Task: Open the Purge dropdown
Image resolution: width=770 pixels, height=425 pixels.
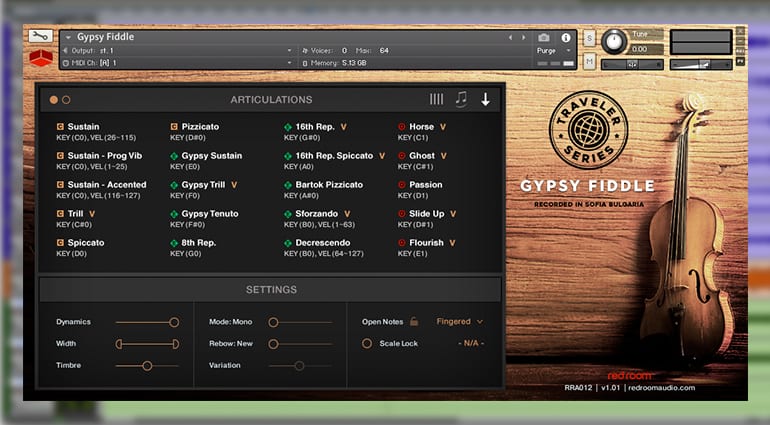Action: click(554, 51)
